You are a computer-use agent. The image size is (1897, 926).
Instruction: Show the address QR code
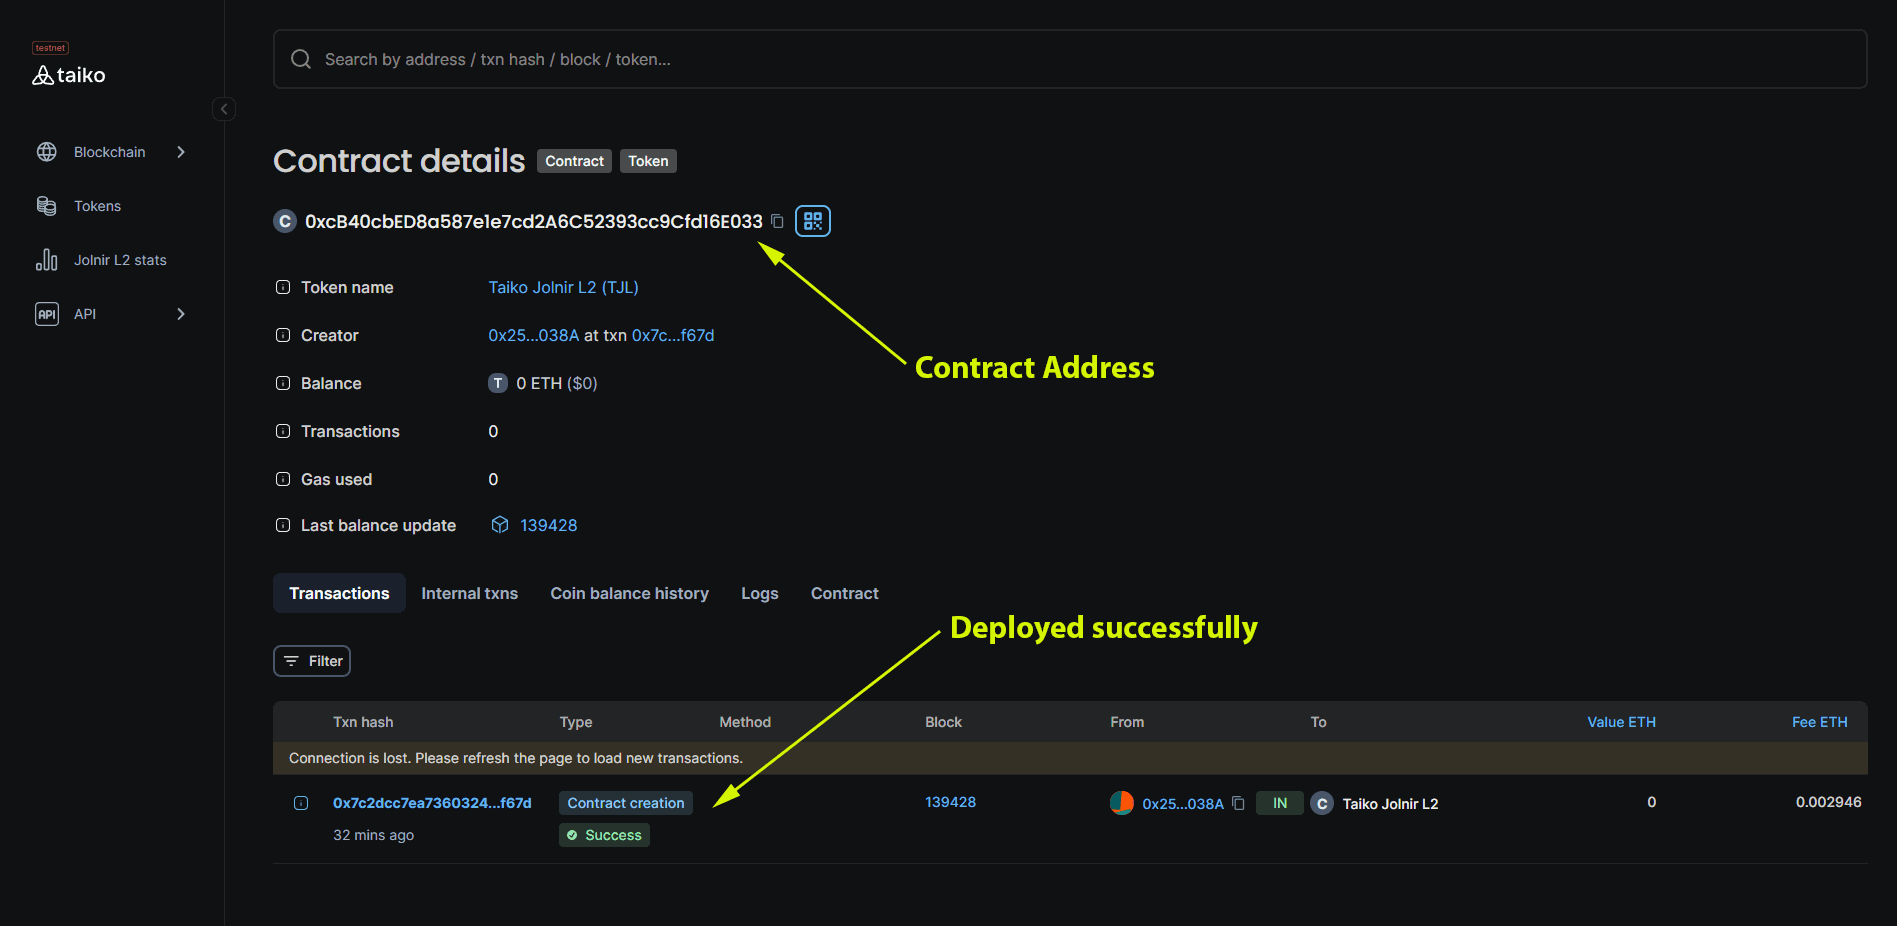tap(813, 221)
